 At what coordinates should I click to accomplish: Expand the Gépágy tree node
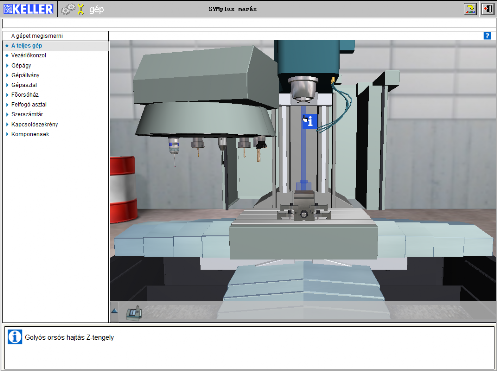[x=7, y=65]
